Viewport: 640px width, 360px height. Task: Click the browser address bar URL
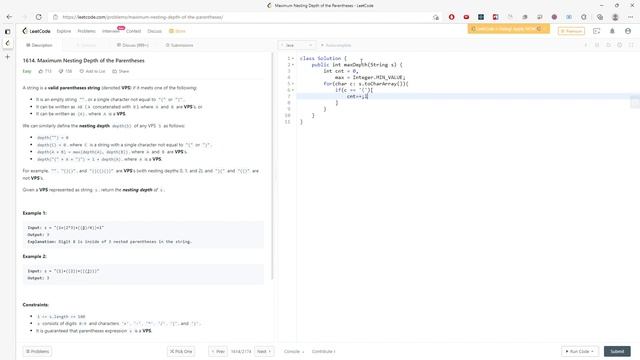tap(143, 17)
